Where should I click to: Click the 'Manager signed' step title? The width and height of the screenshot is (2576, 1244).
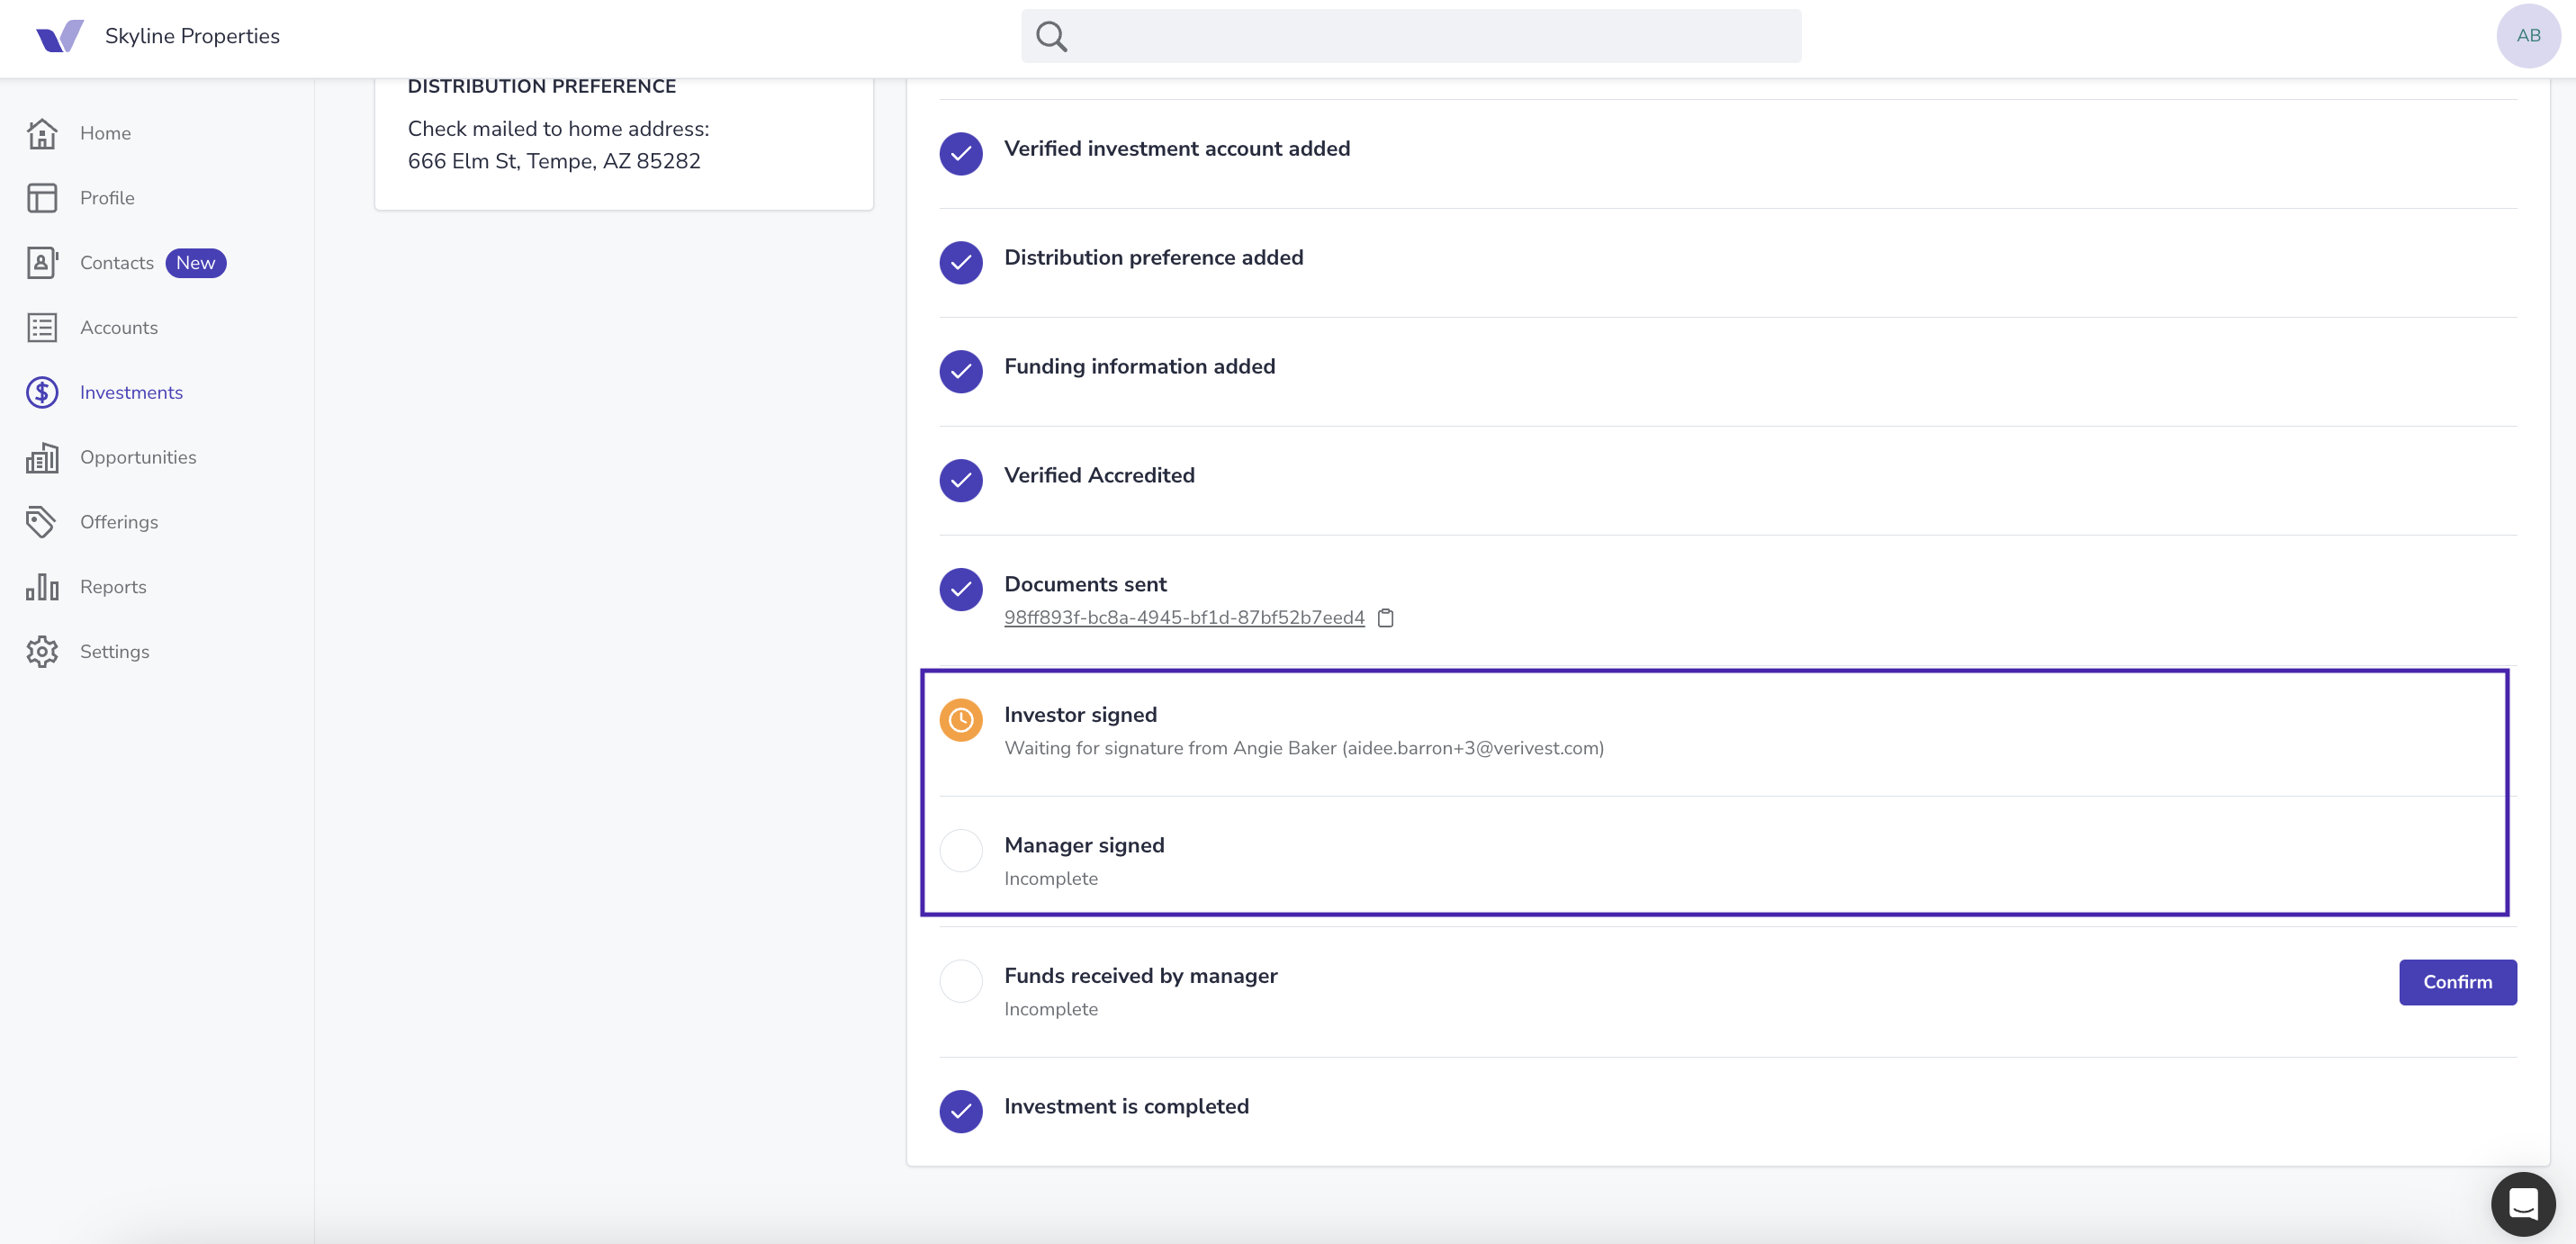pyautogui.click(x=1084, y=846)
